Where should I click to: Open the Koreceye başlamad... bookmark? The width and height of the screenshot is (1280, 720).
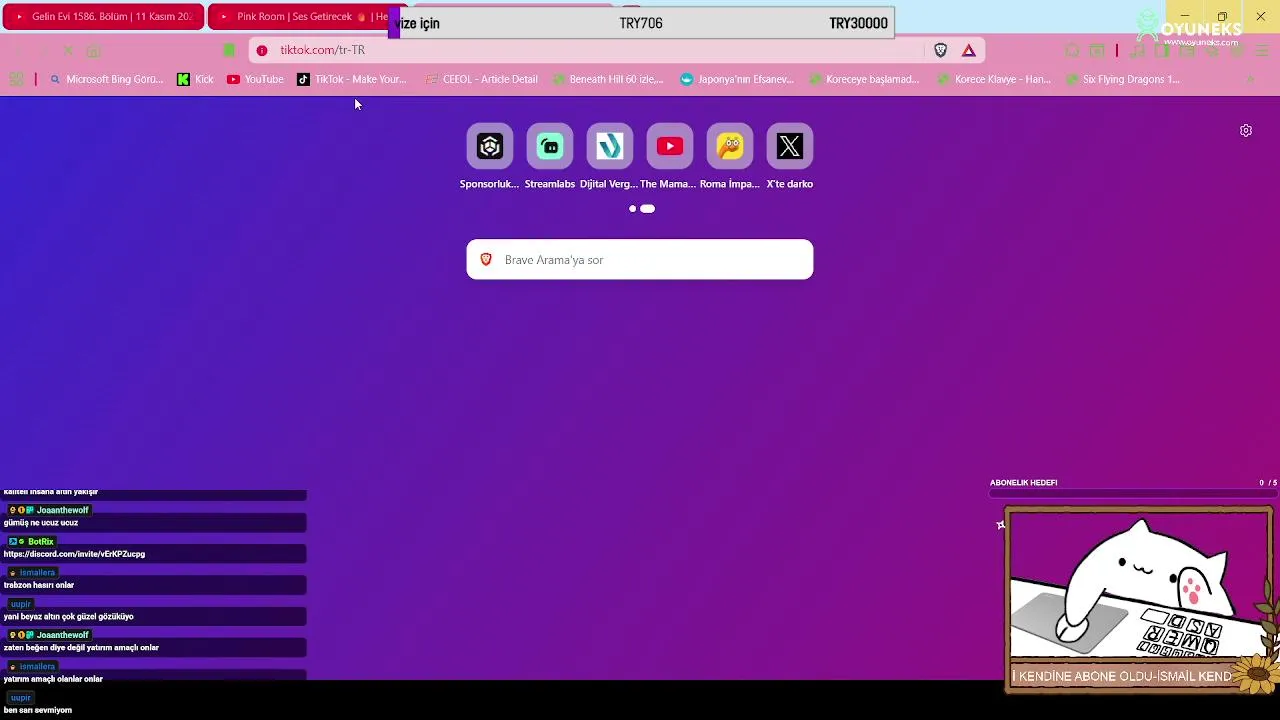[x=865, y=79]
